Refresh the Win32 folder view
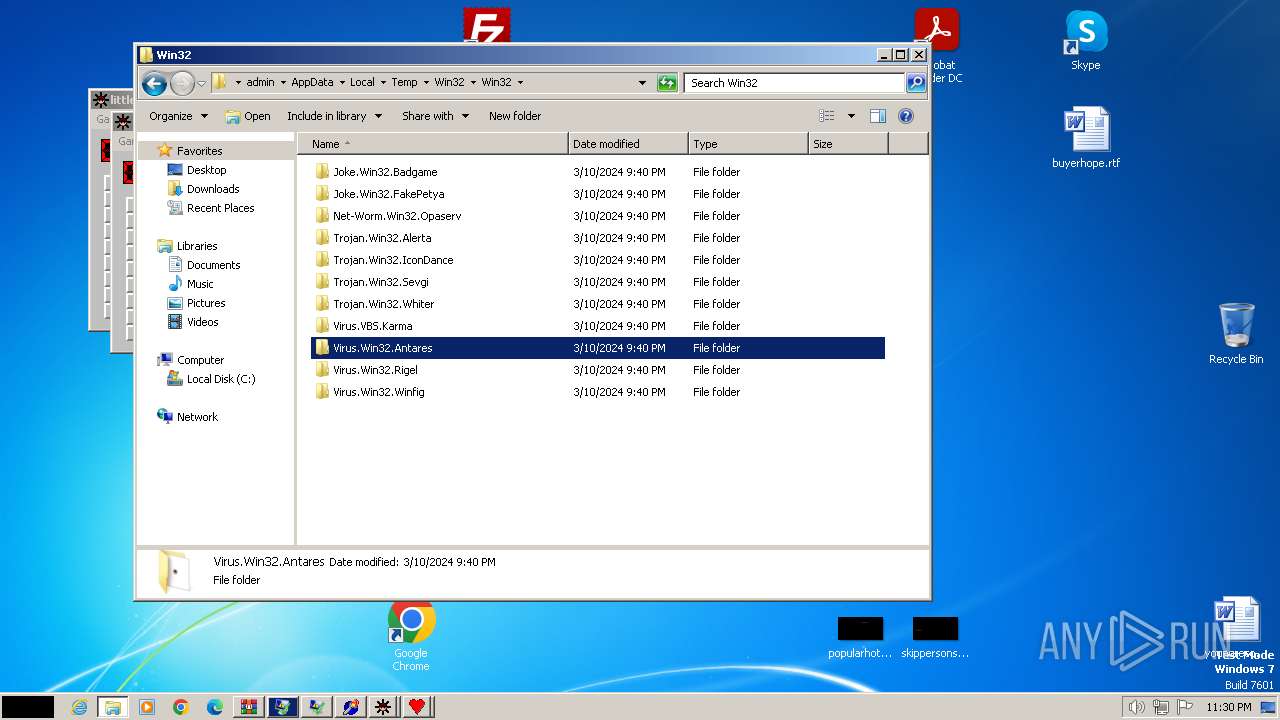 pos(667,83)
